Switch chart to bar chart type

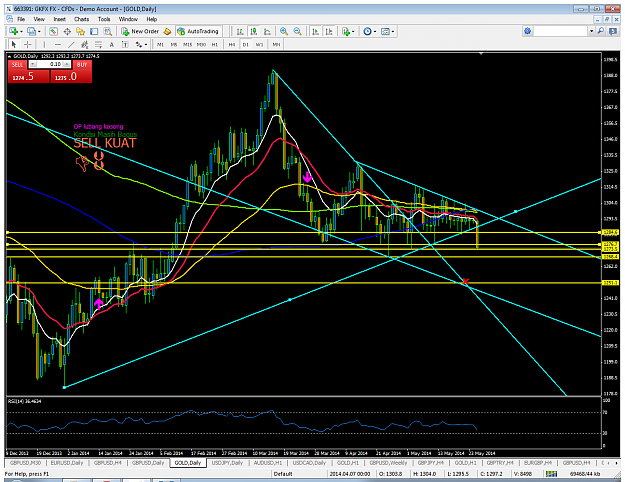[x=240, y=31]
